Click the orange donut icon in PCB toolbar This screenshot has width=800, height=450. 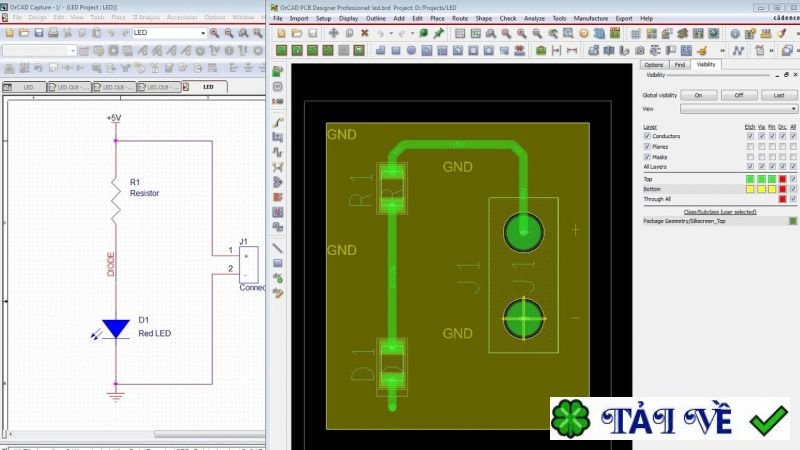click(x=584, y=34)
